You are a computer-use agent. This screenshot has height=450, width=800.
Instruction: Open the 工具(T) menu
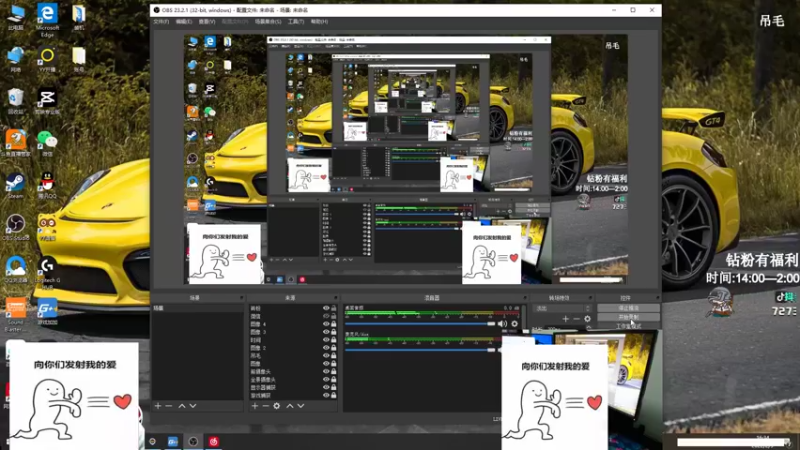pos(296,22)
